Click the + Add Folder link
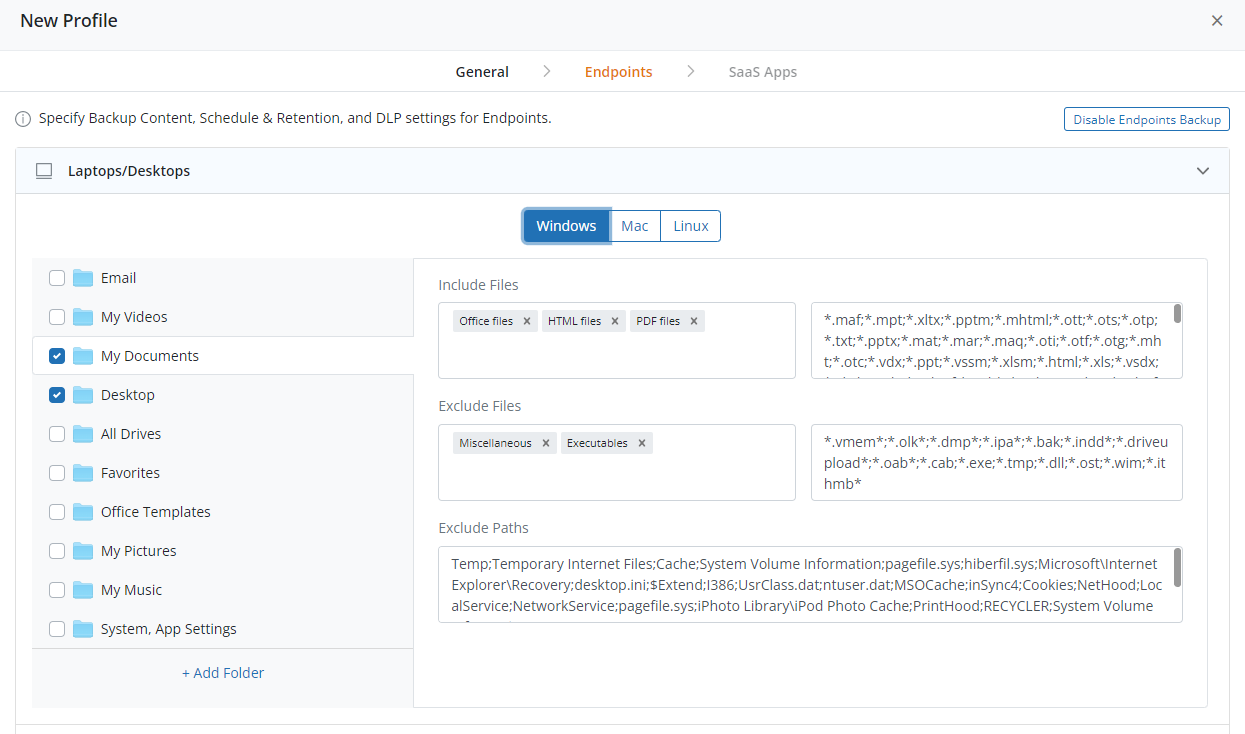 point(223,673)
